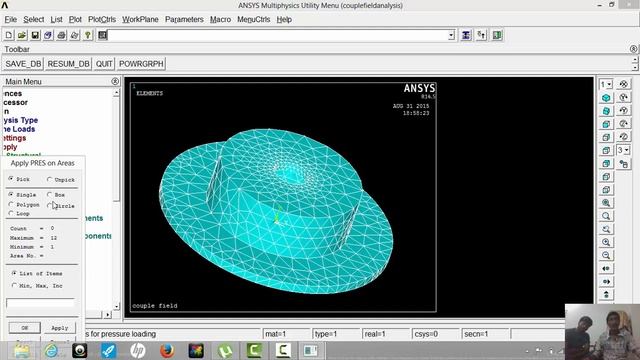Click the Zoom In magnifier plus icon
640x360 pixels.
(x=606, y=242)
